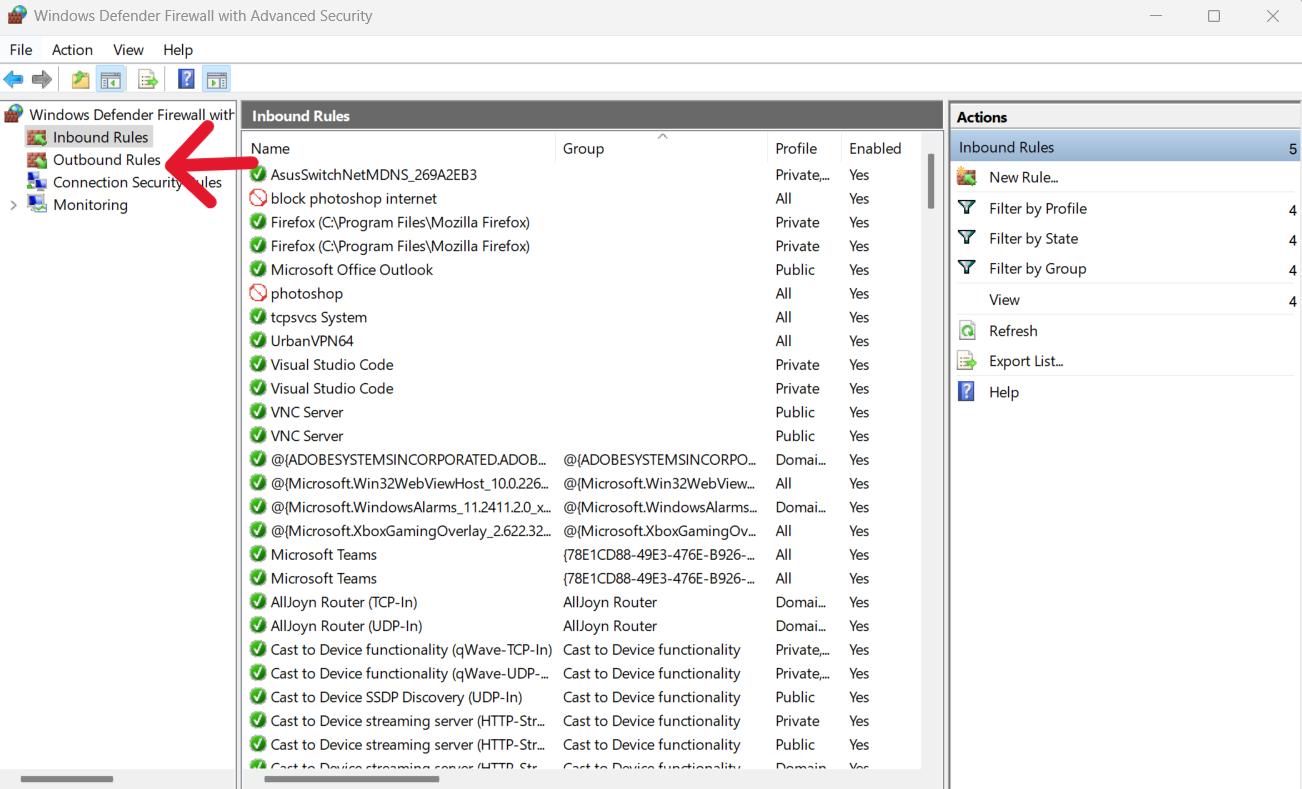Select the 'block photoshop internet' rule
The width and height of the screenshot is (1302, 789).
pyautogui.click(x=354, y=198)
